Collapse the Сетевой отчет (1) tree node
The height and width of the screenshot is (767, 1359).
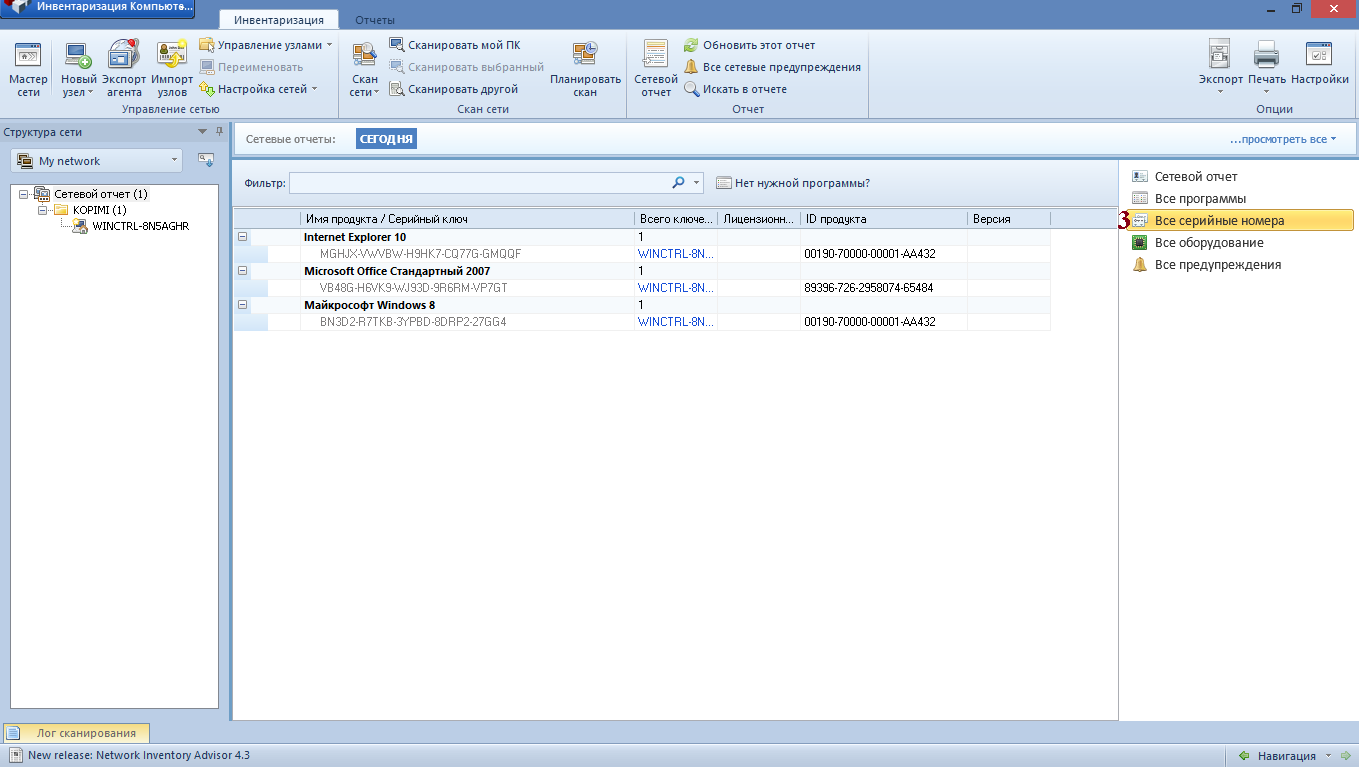click(x=24, y=194)
